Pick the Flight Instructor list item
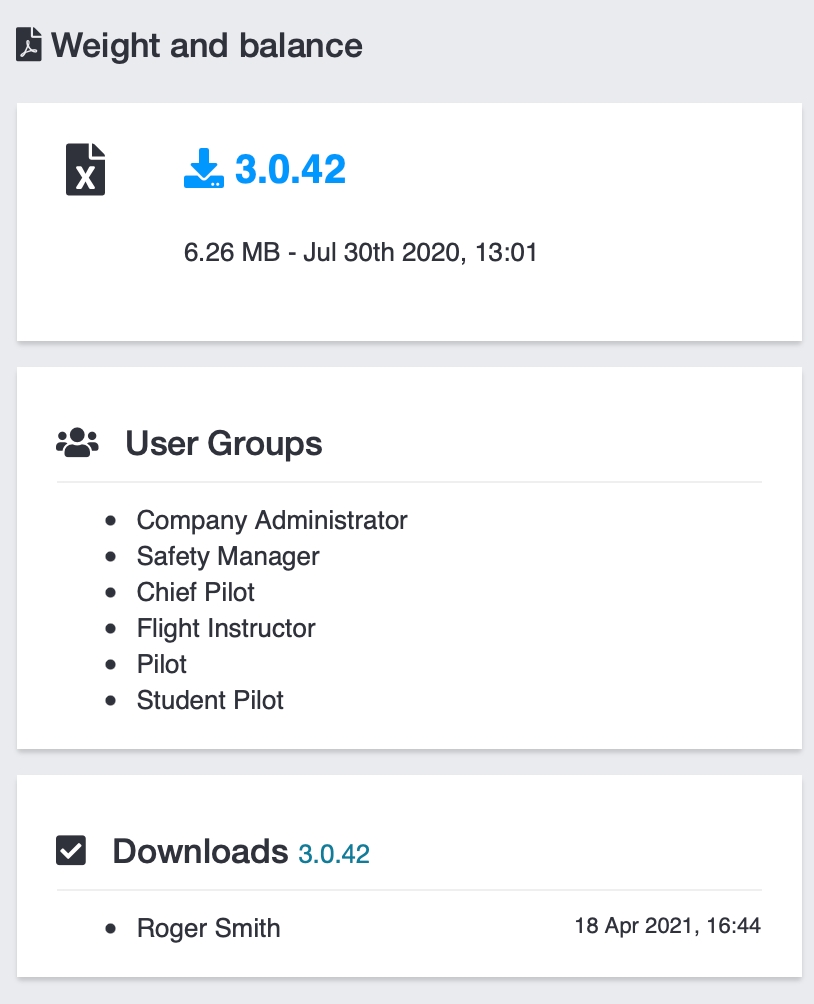The image size is (814, 1004). [x=226, y=628]
